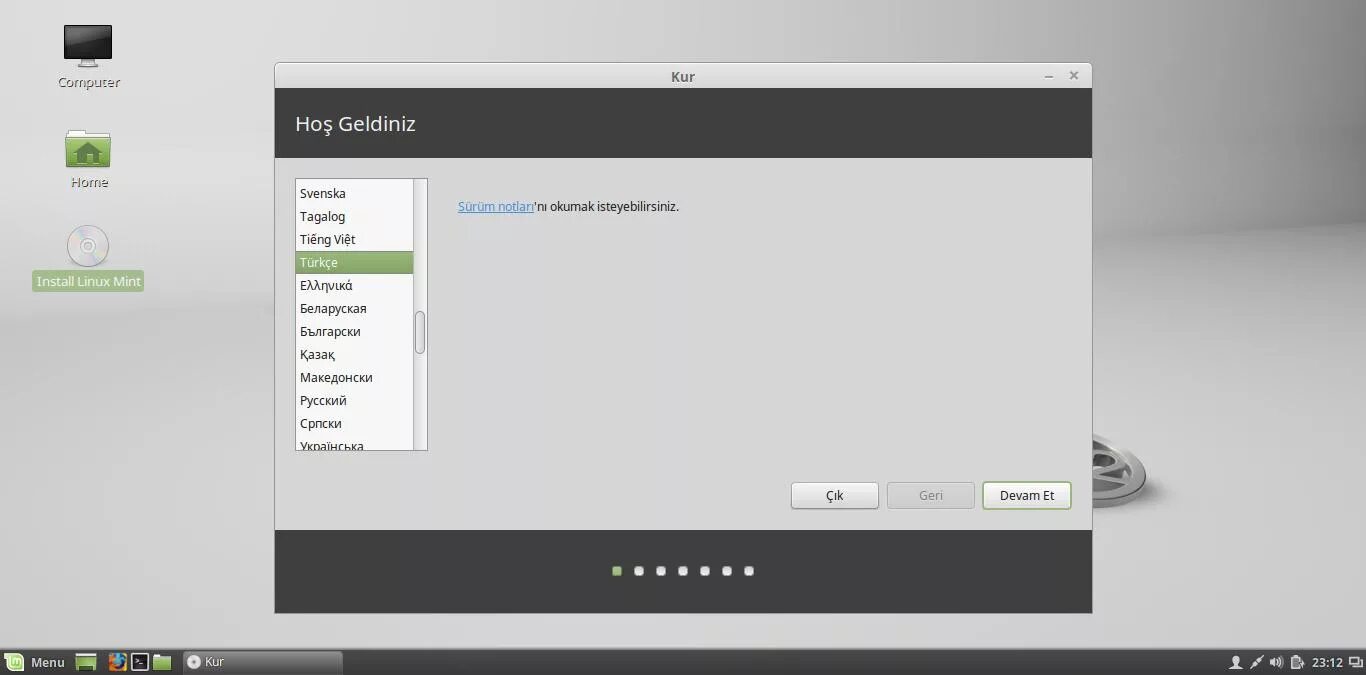Open the Sürüm notları link

(x=496, y=206)
